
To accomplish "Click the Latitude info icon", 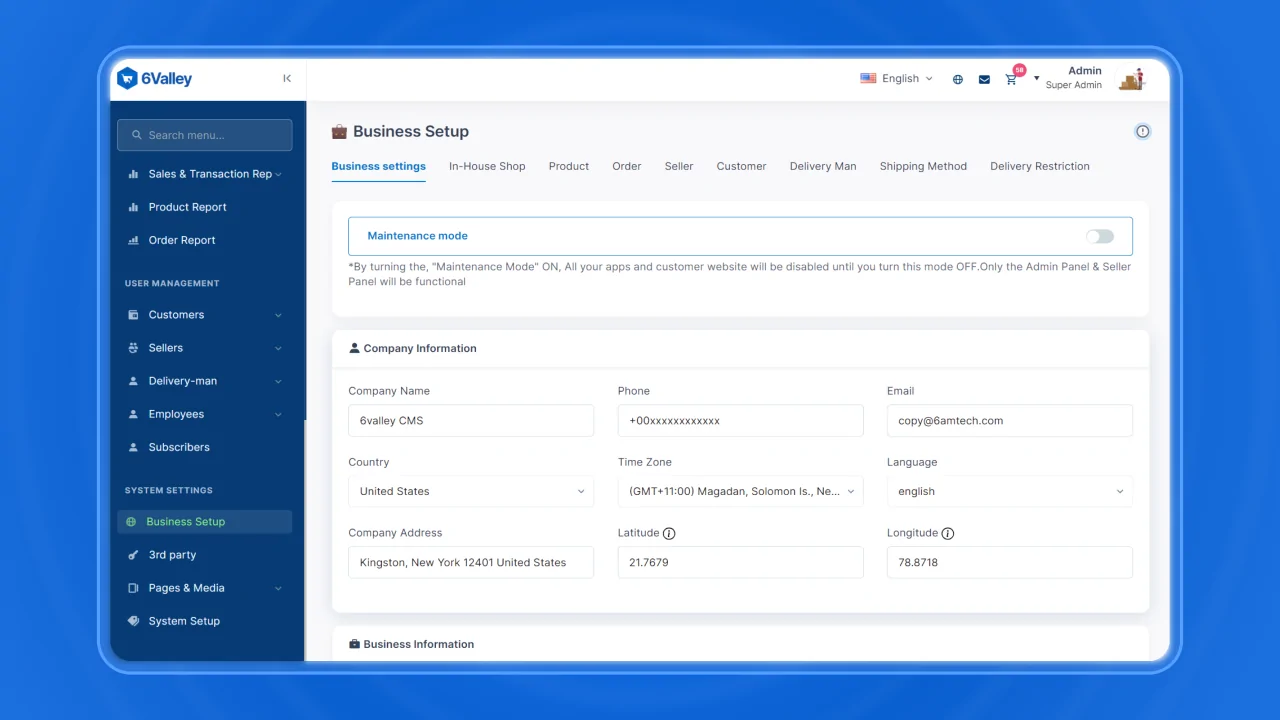I will click(x=669, y=533).
